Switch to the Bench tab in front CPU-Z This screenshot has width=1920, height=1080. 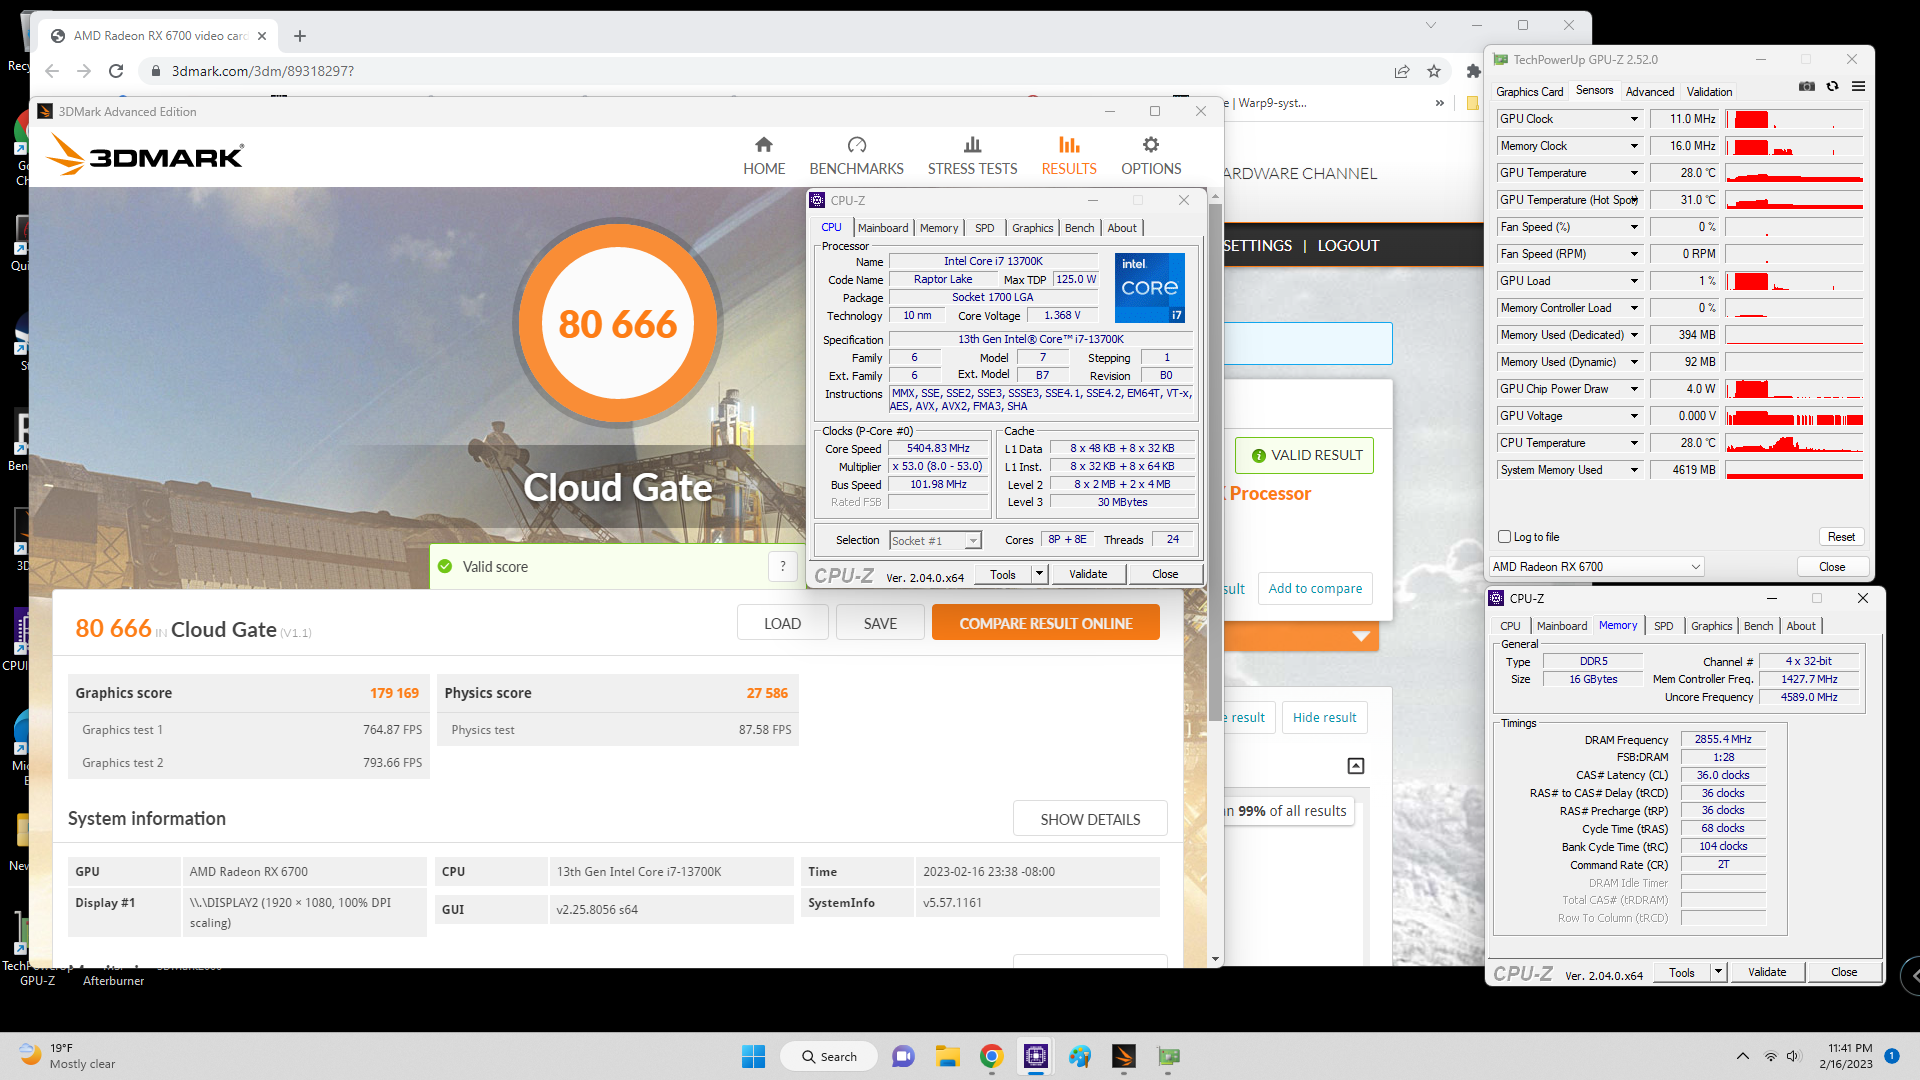(x=1079, y=228)
